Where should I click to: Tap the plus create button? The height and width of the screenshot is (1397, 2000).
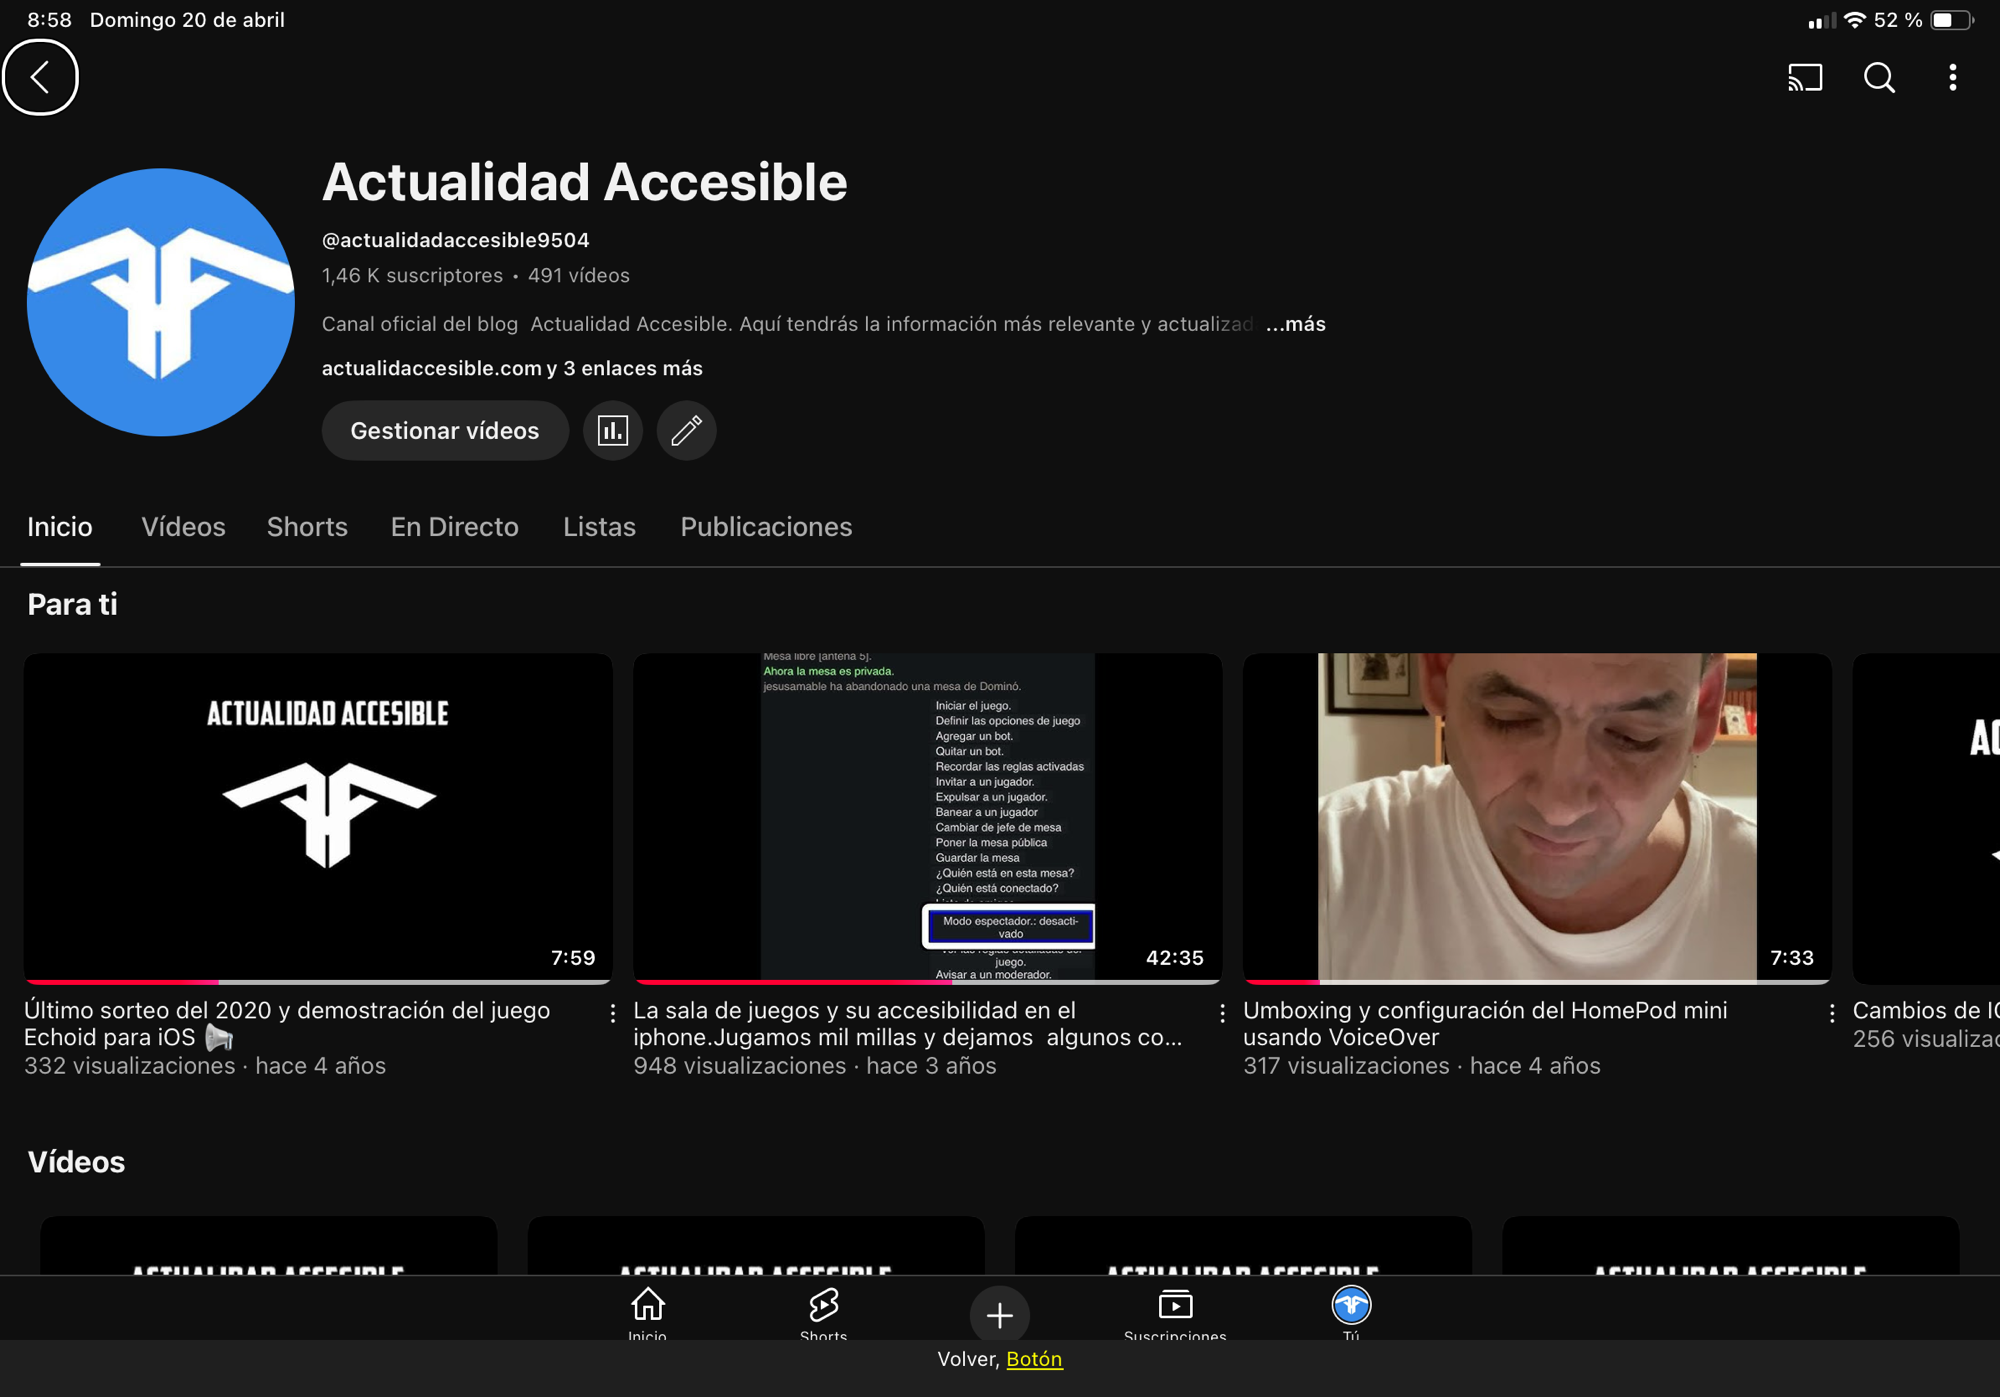[999, 1314]
